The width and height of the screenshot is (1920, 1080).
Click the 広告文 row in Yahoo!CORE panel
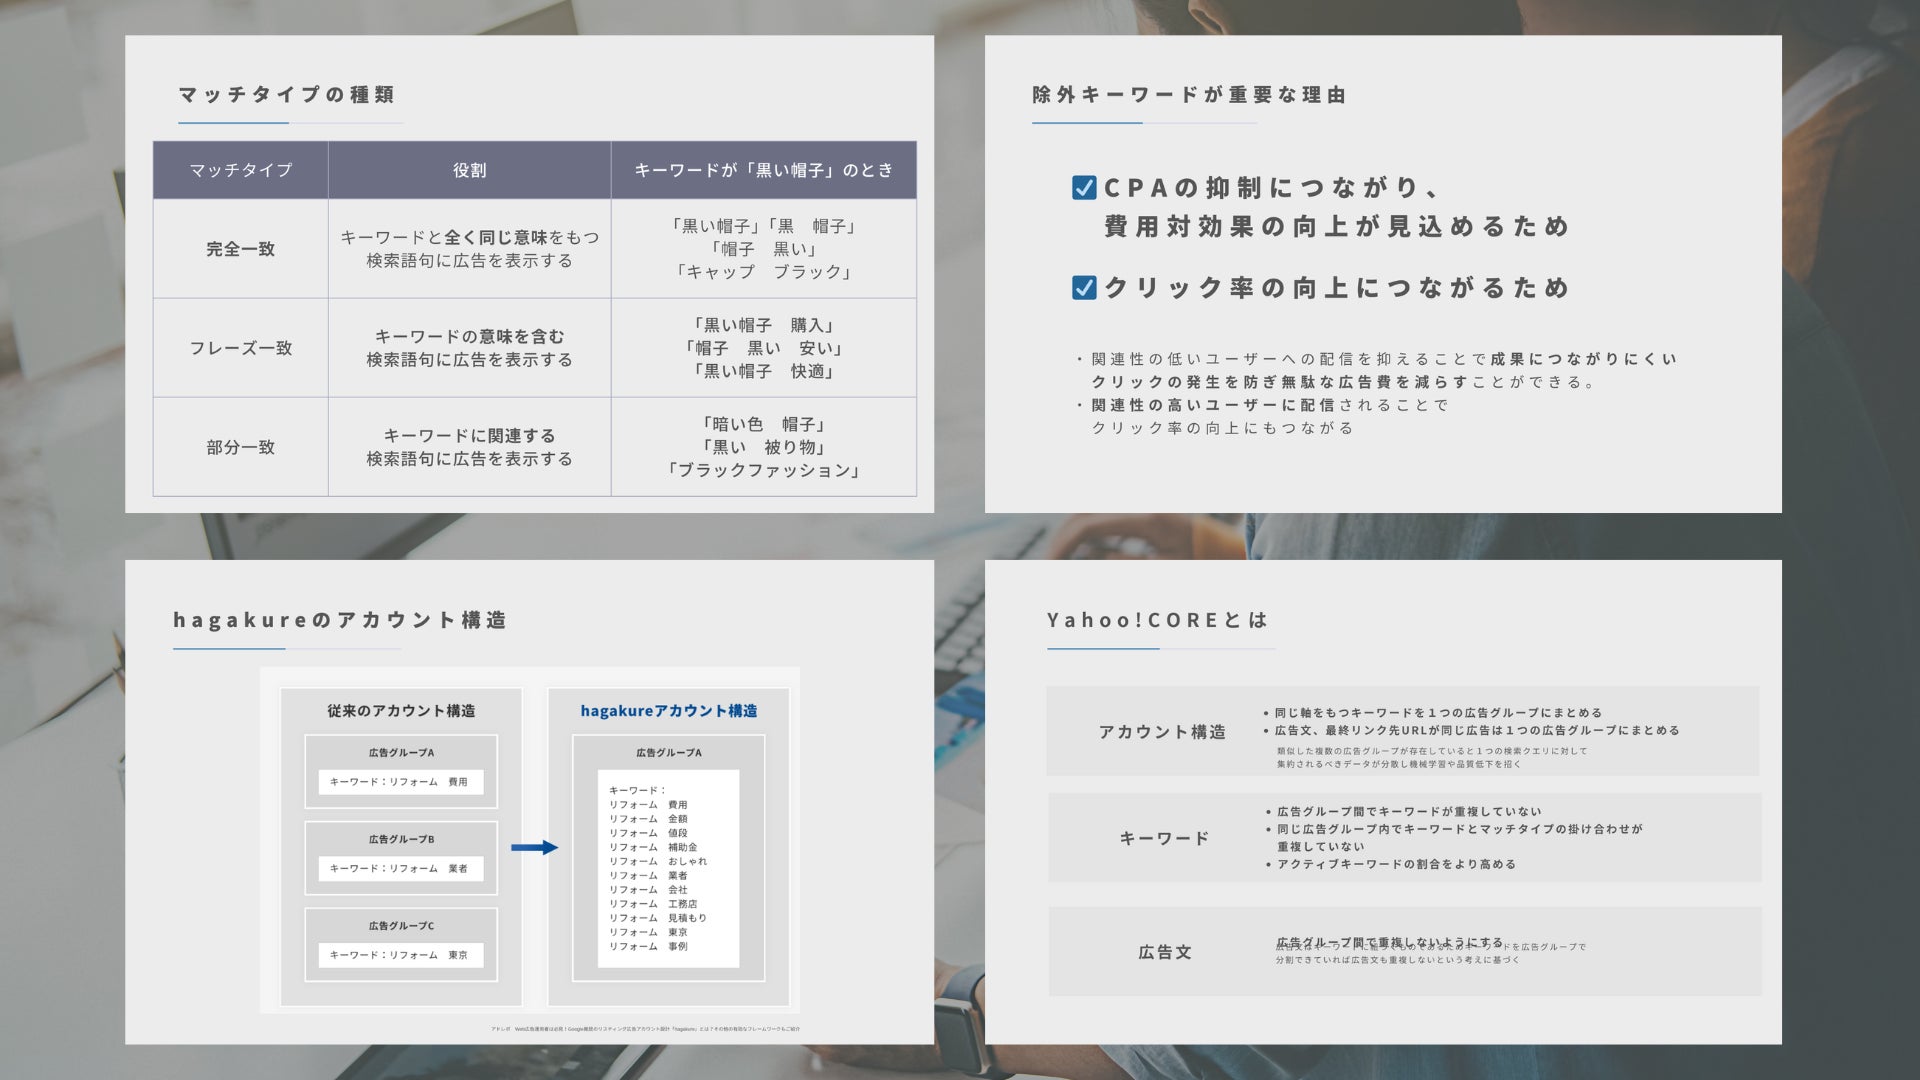click(x=1164, y=952)
